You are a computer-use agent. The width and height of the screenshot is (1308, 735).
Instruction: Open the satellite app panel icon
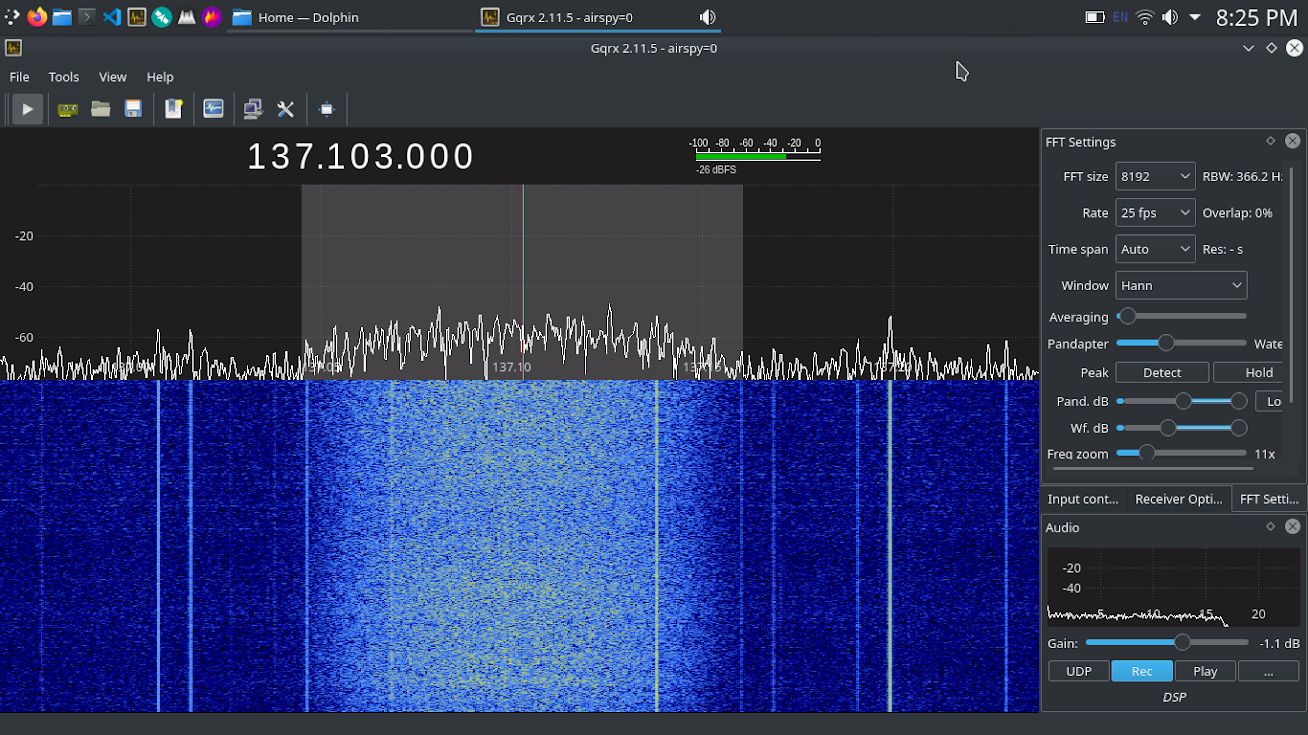click(162, 17)
